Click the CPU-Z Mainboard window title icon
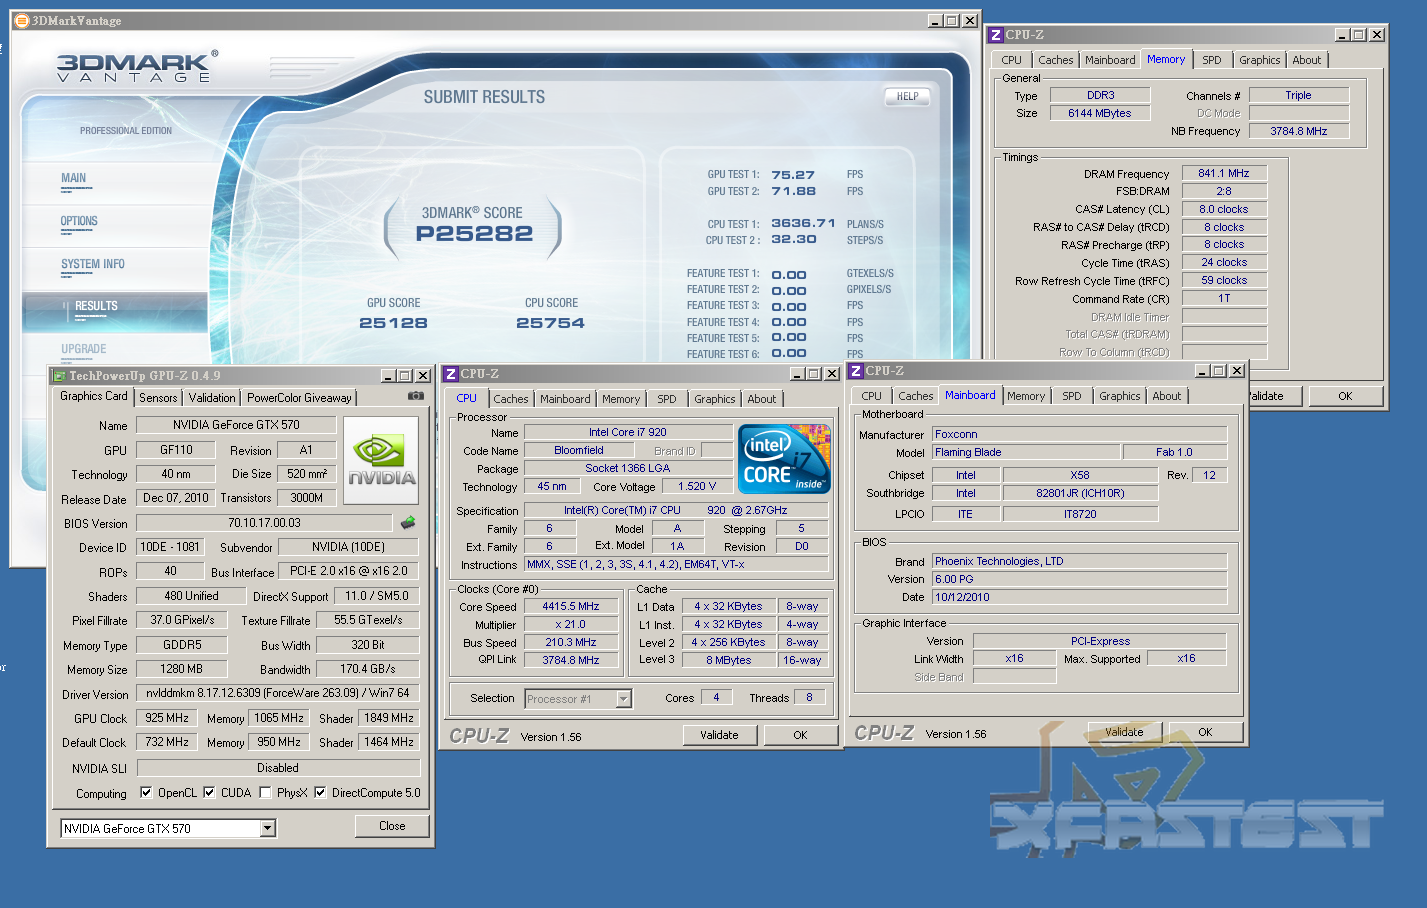Image resolution: width=1427 pixels, height=908 pixels. point(855,371)
